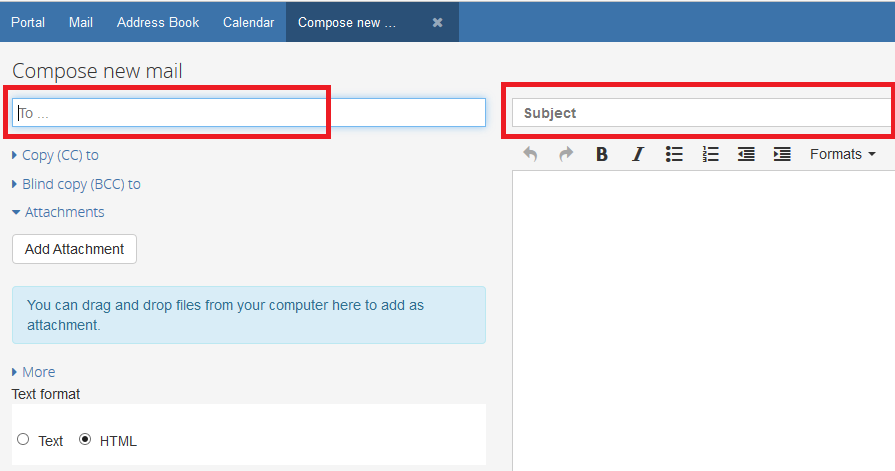This screenshot has width=895, height=471.
Task: Insert a numbered list
Action: (710, 154)
